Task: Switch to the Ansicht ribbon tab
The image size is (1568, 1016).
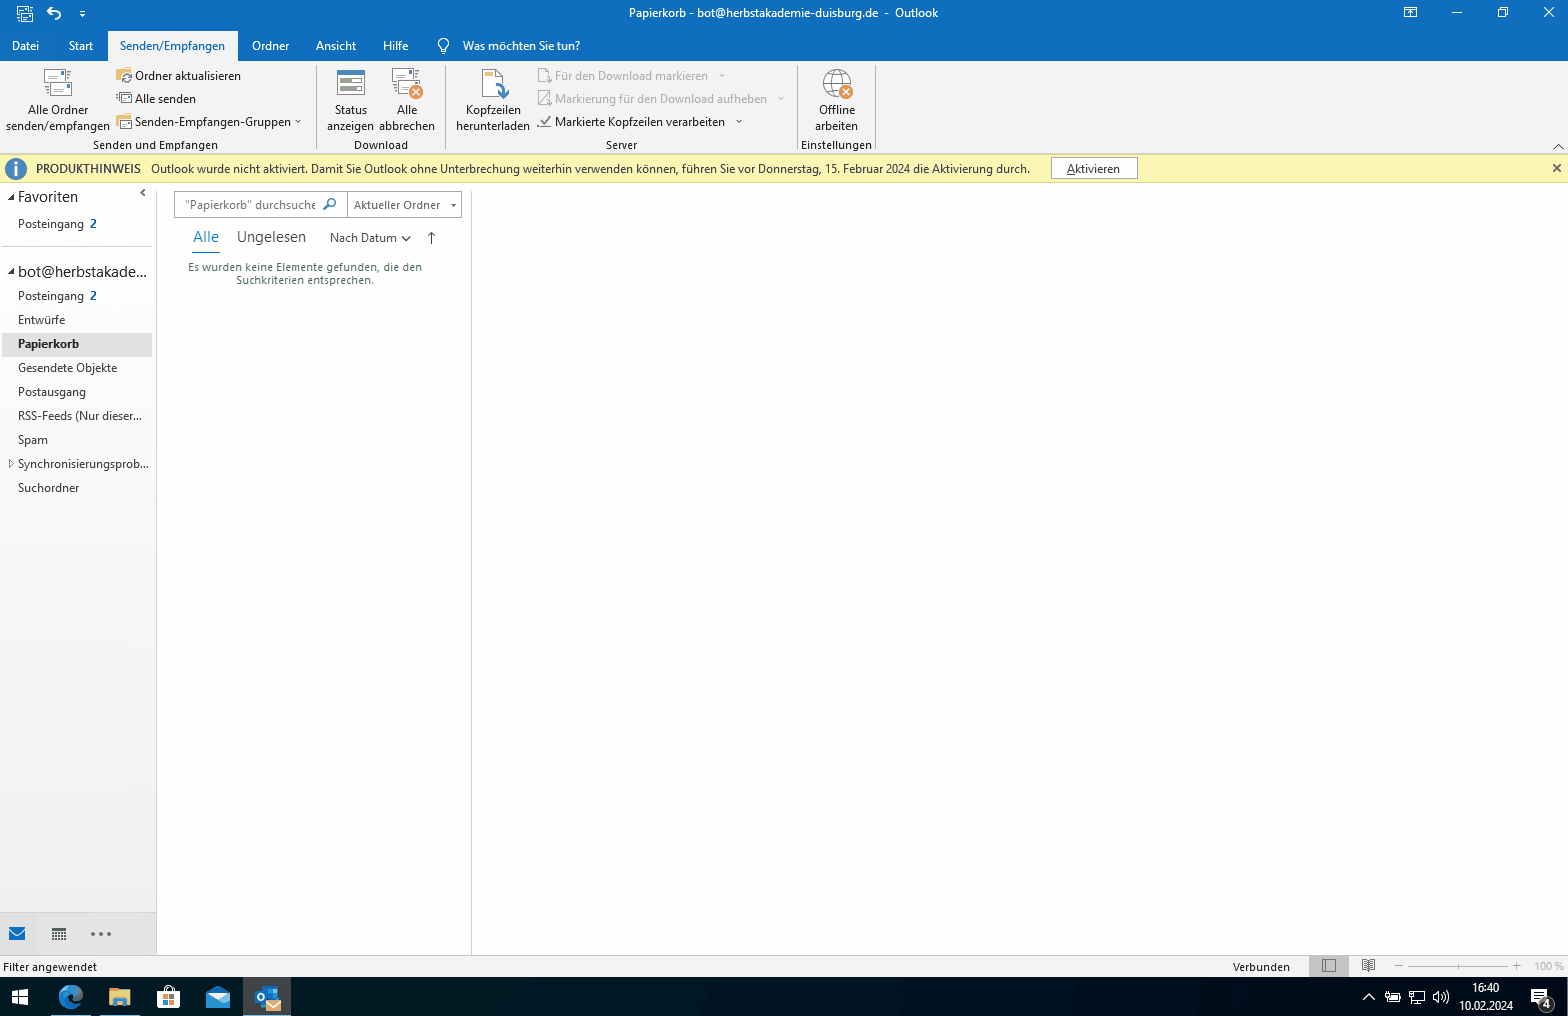Action: tap(336, 46)
